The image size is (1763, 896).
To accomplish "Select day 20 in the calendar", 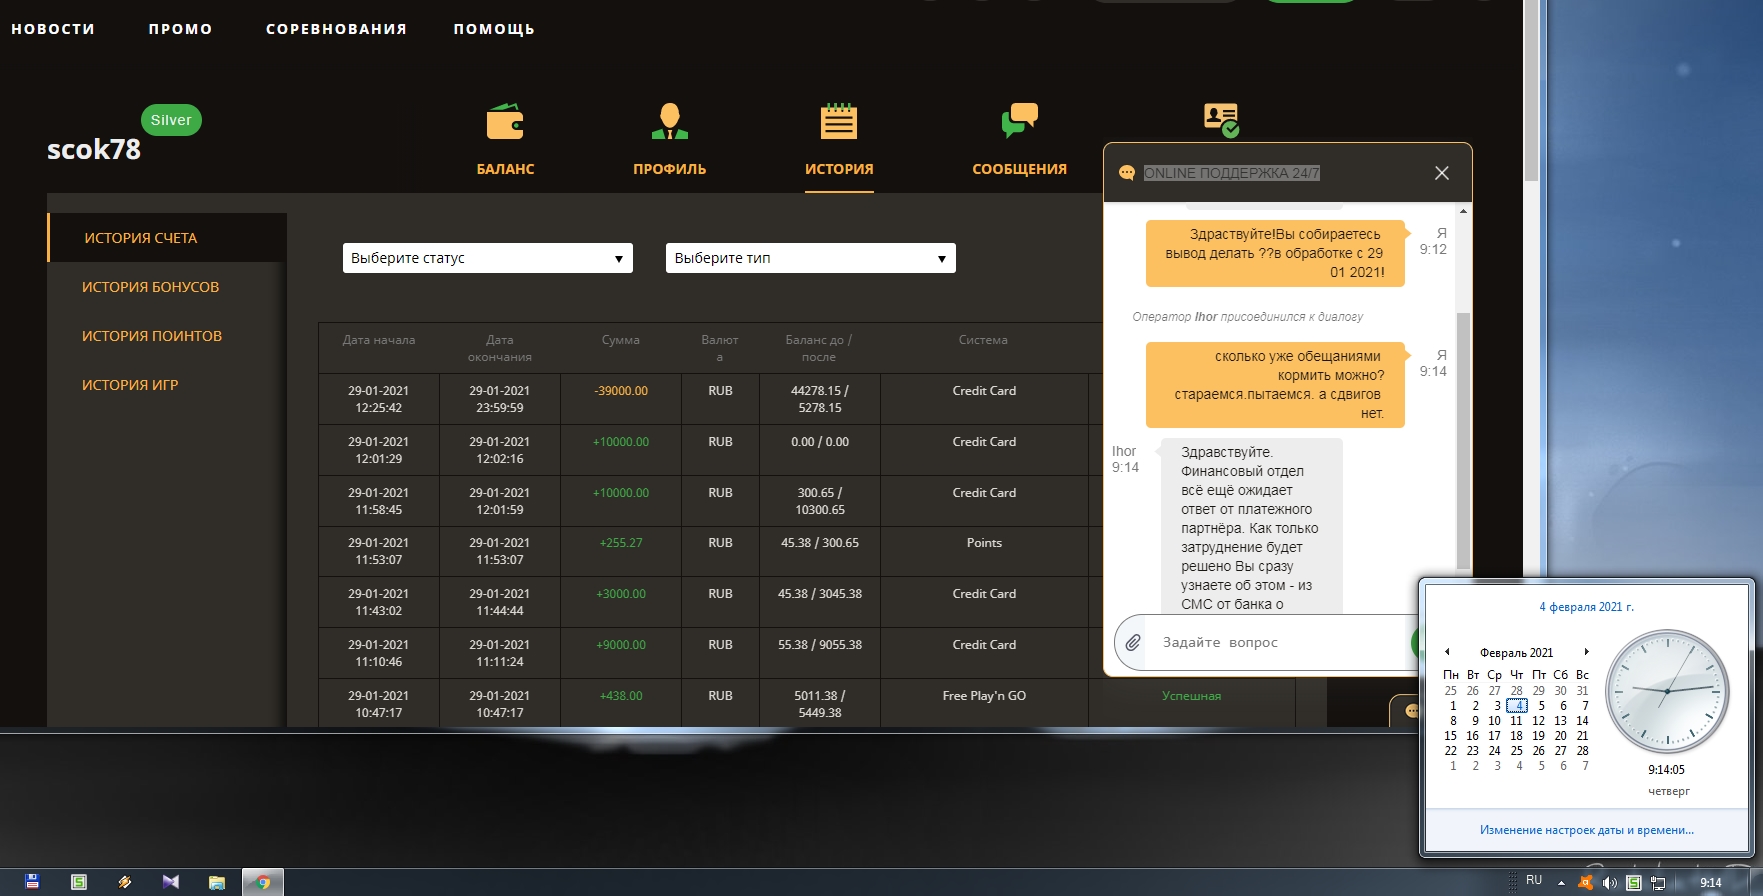I will click(x=1561, y=736).
